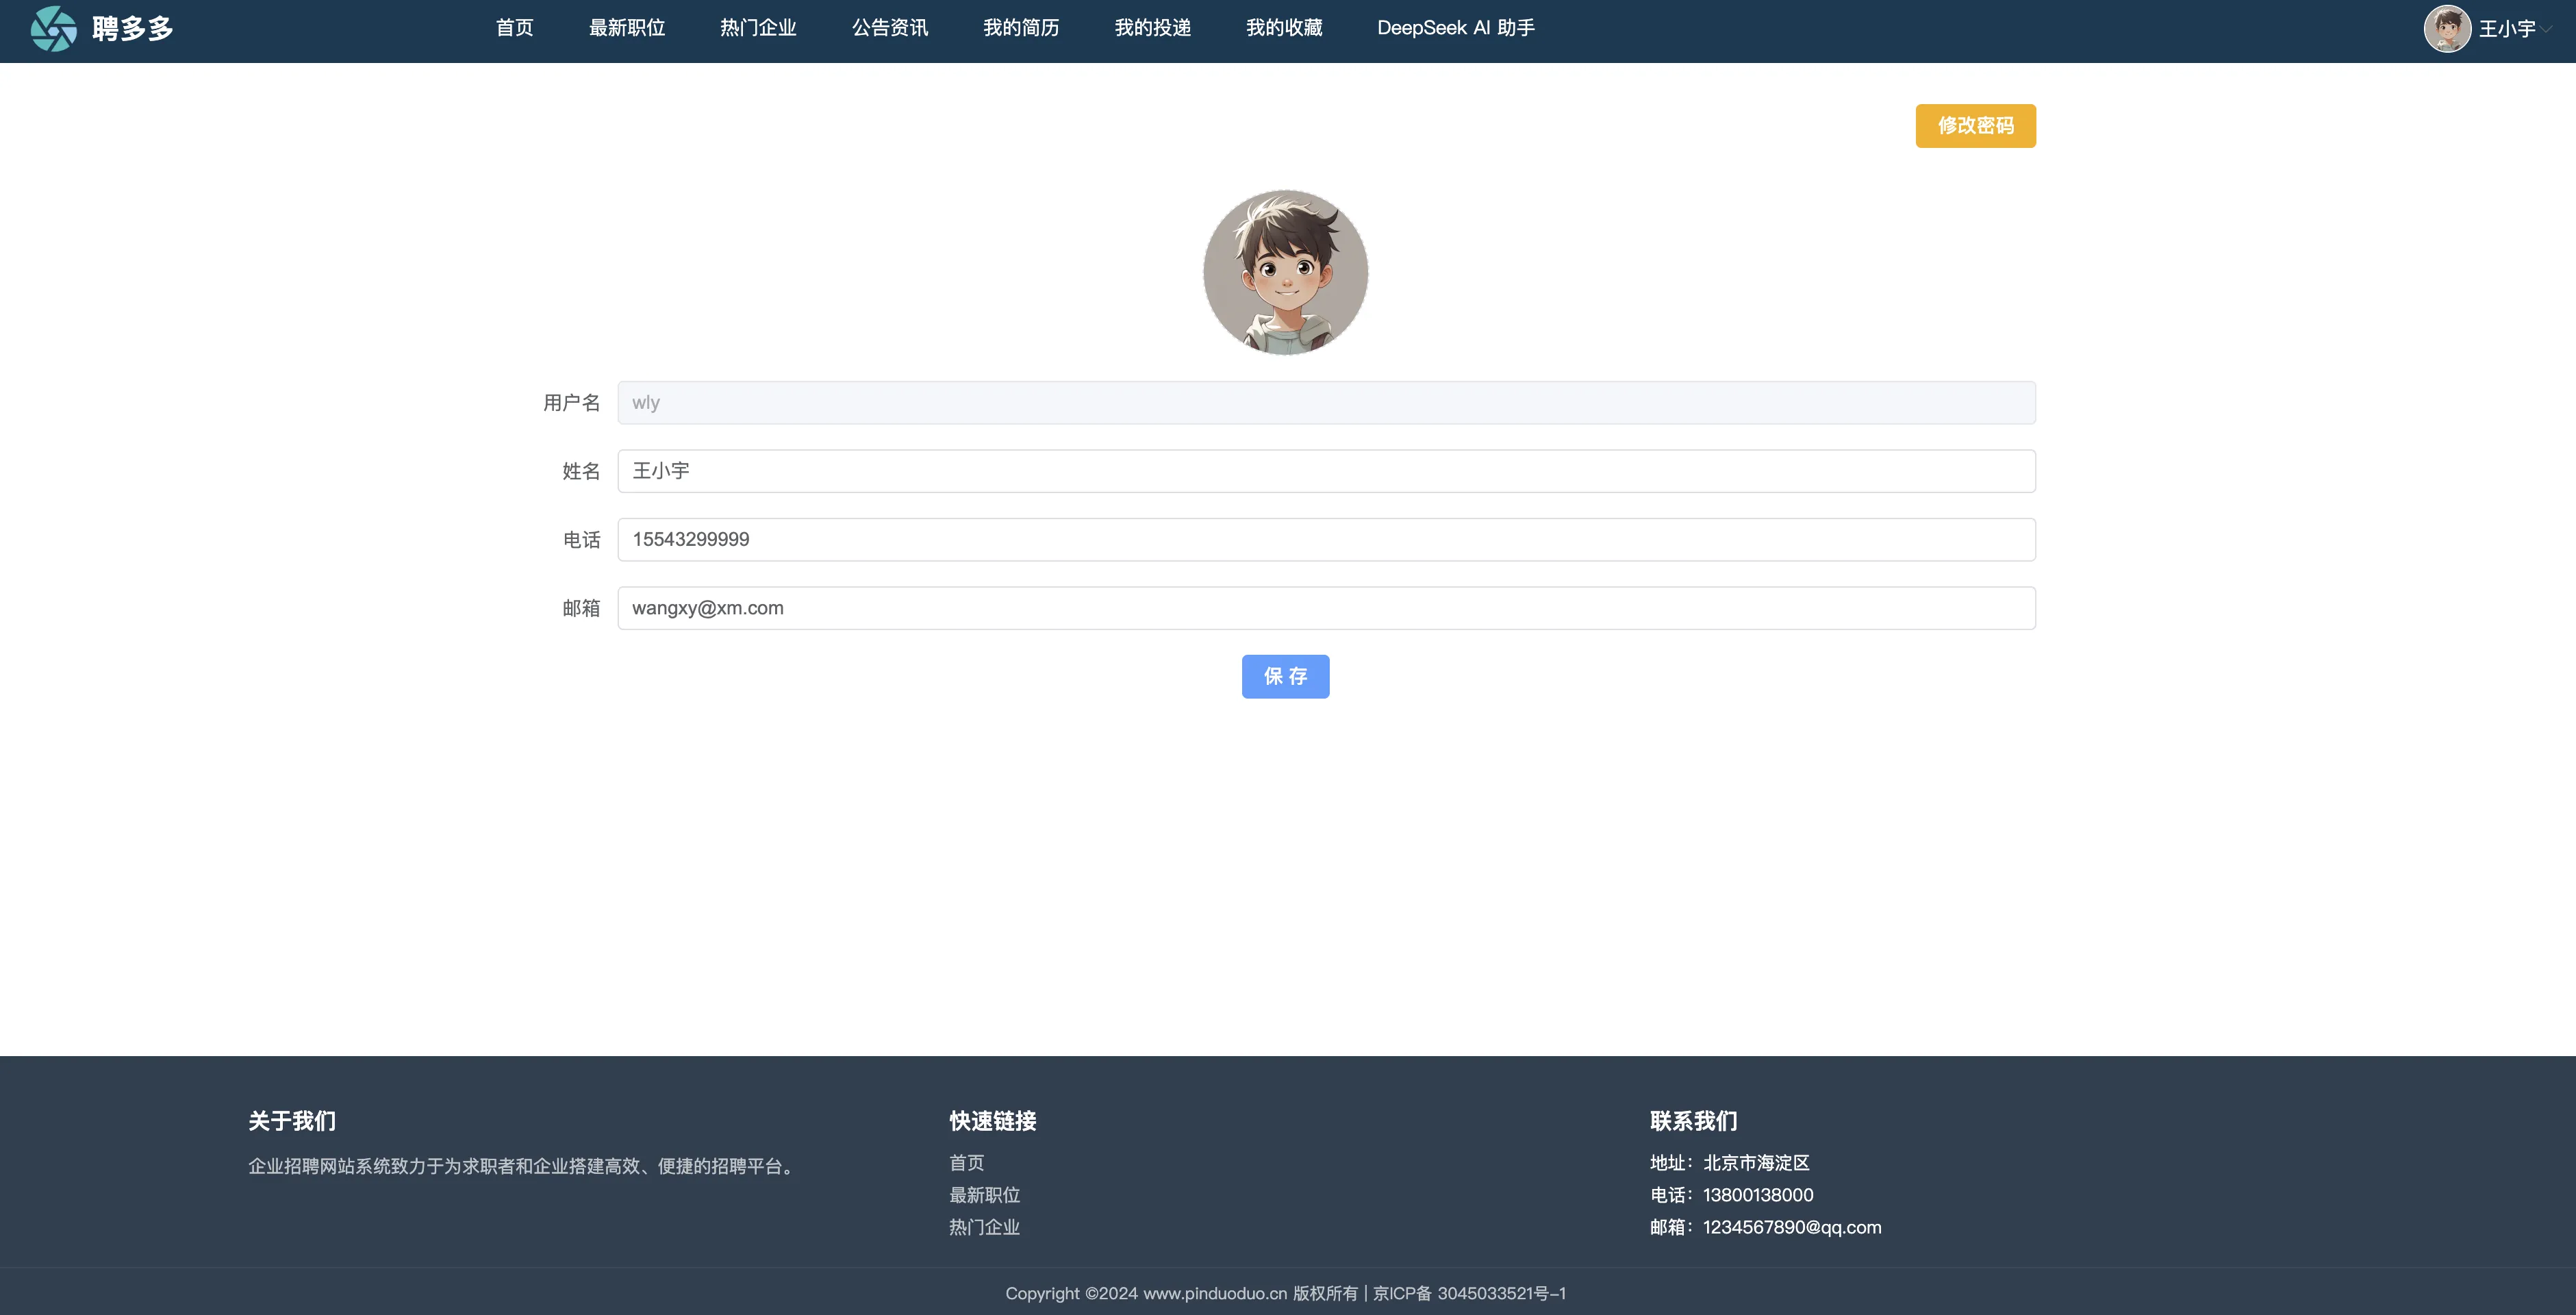Go to 我的投递 in navigation

click(x=1153, y=28)
